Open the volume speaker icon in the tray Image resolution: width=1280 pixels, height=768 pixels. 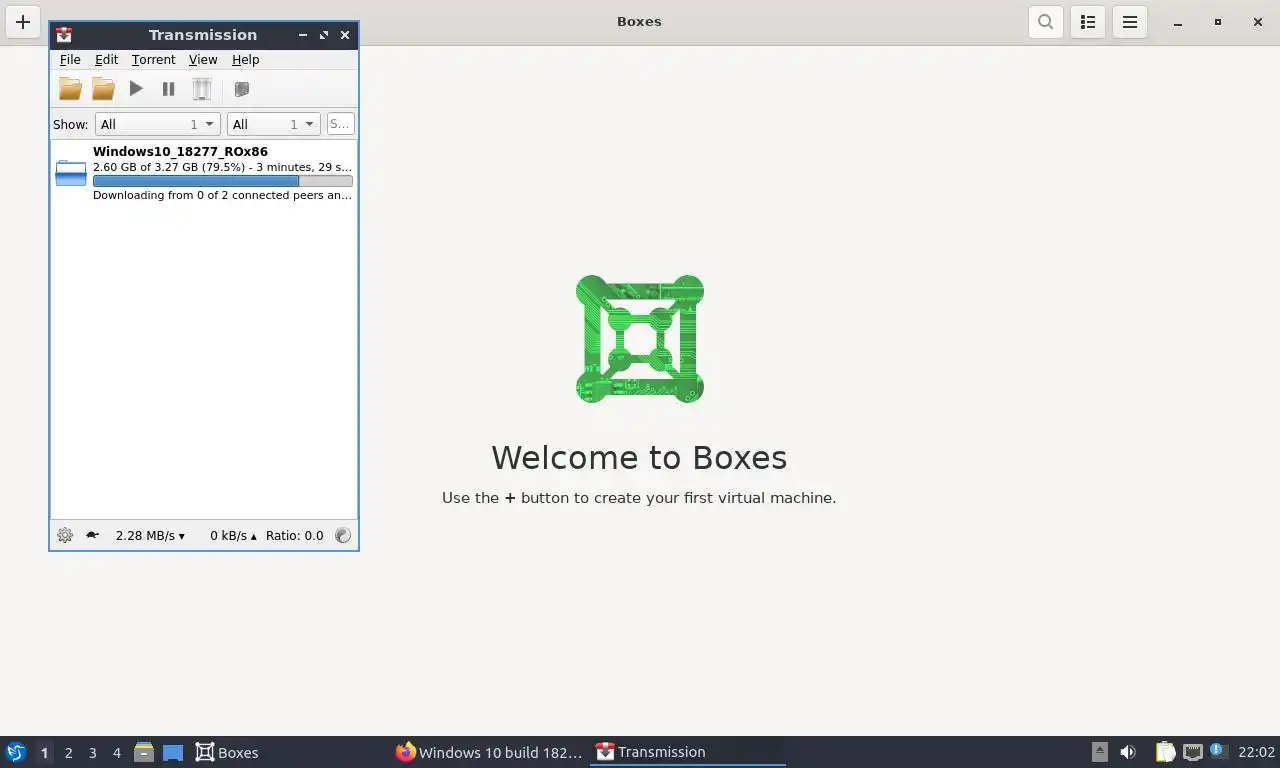1128,752
